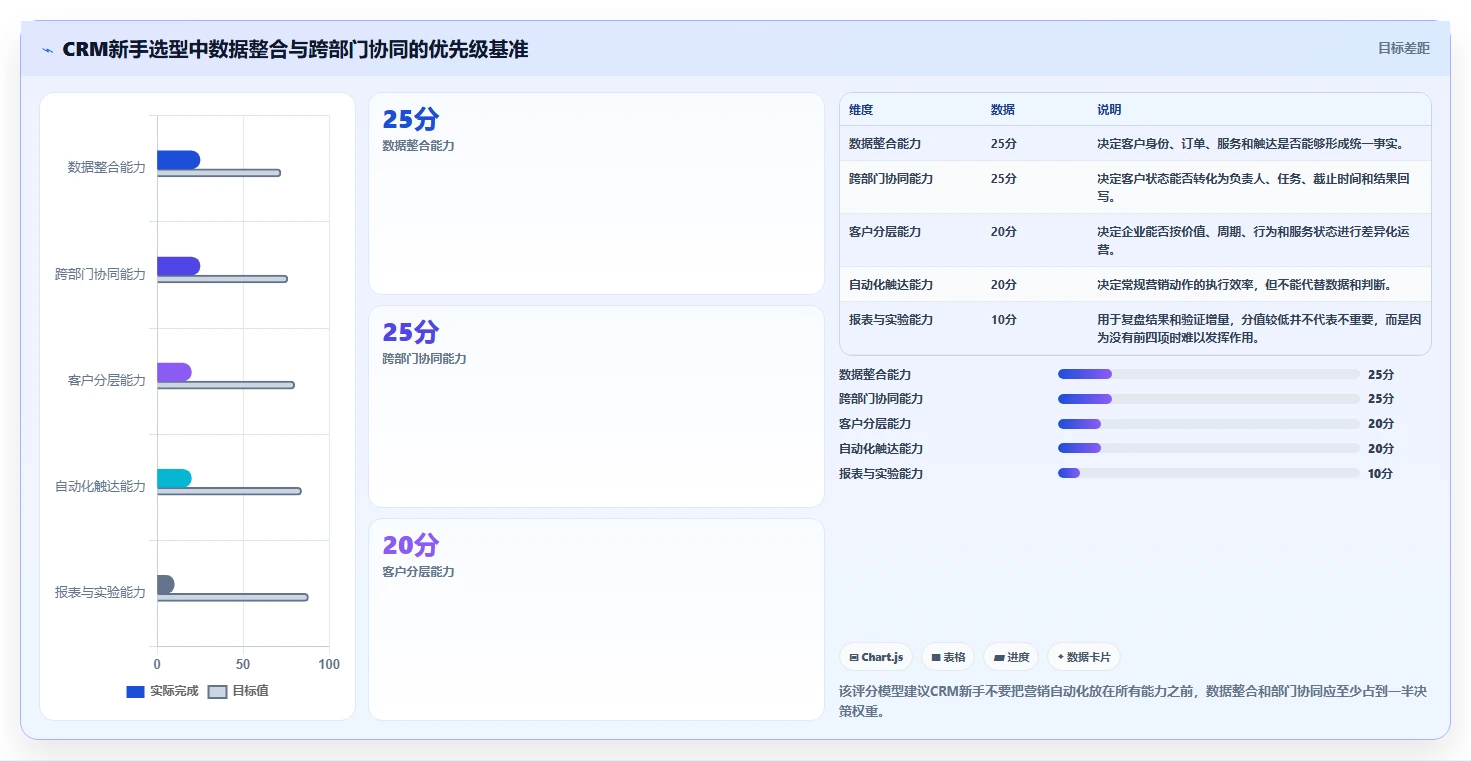Click the blue 数据整合能力 actual bar in chart

coord(178,160)
